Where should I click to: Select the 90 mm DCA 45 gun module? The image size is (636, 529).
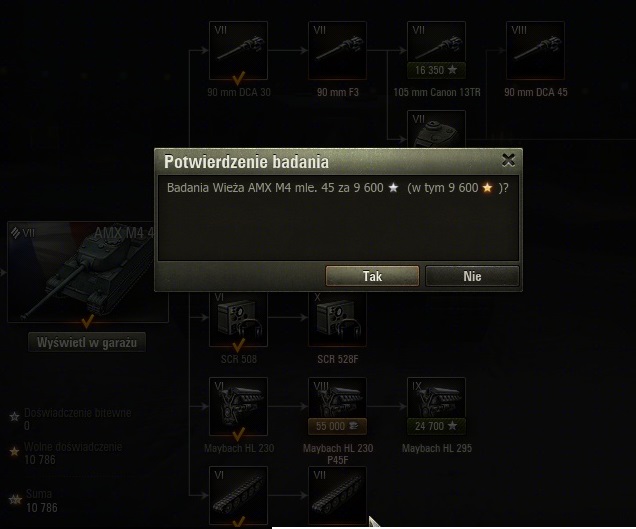(535, 51)
